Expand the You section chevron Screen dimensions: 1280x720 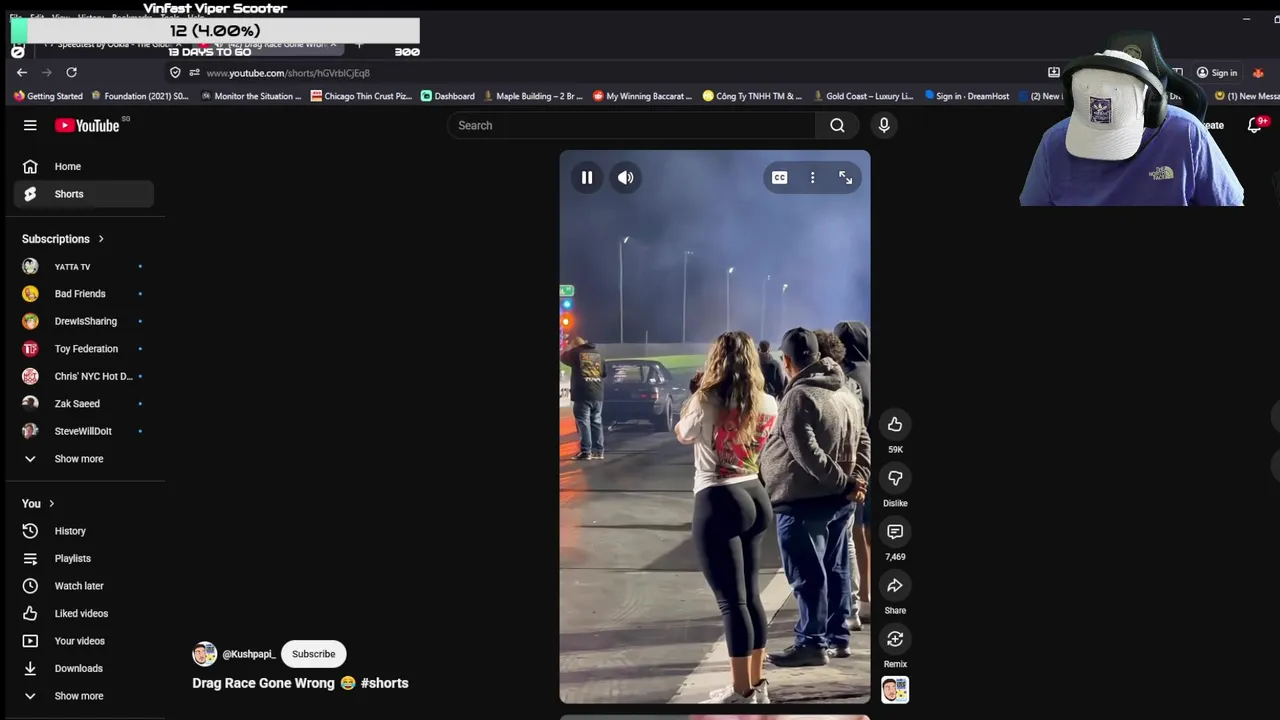pyautogui.click(x=51, y=504)
